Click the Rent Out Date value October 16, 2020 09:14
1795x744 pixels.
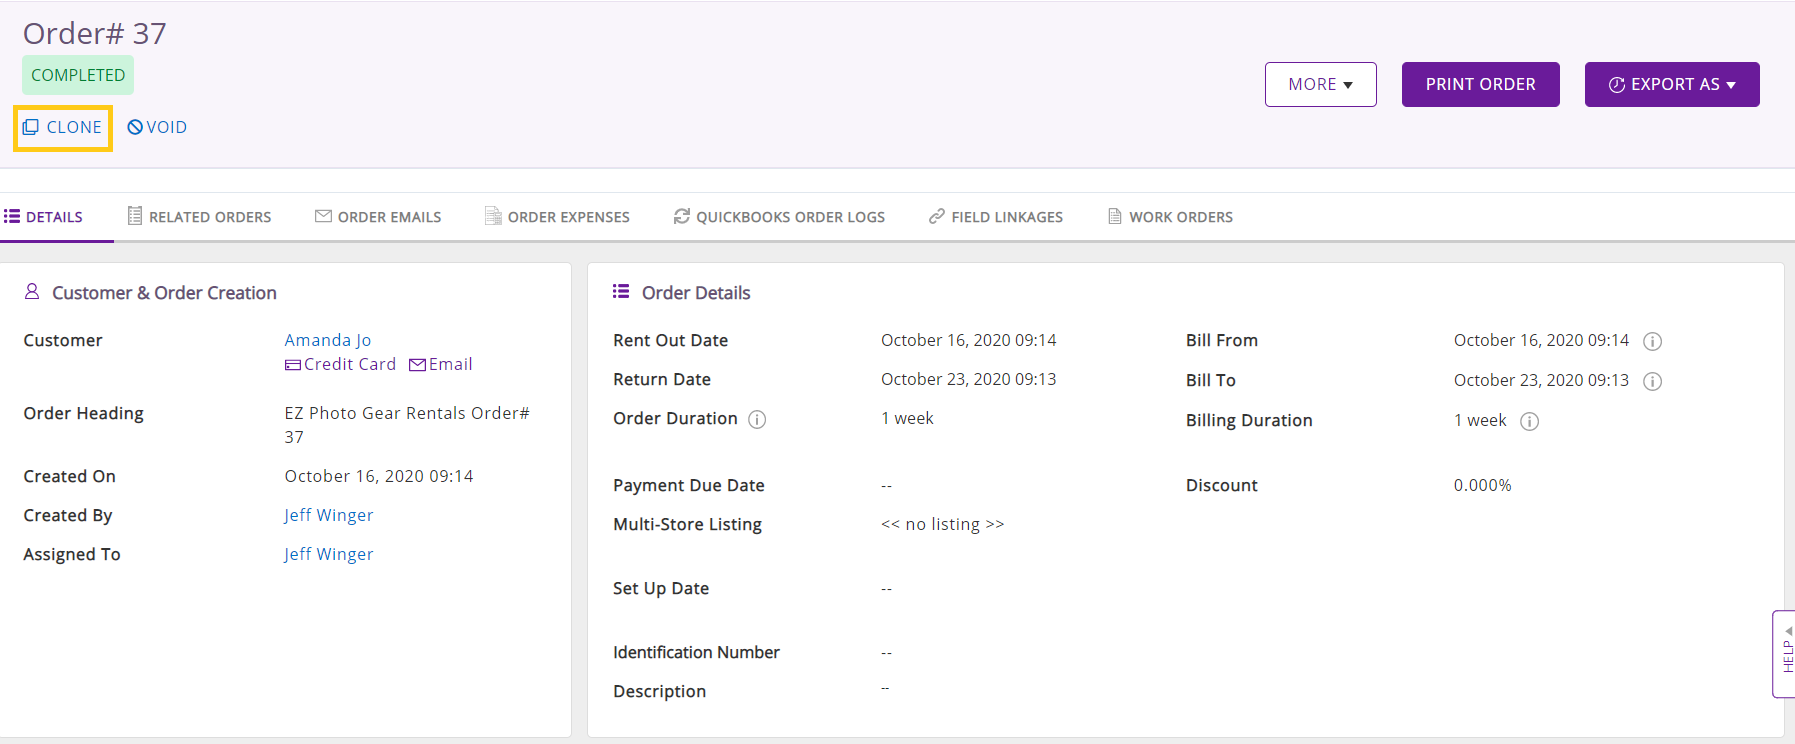click(x=968, y=340)
